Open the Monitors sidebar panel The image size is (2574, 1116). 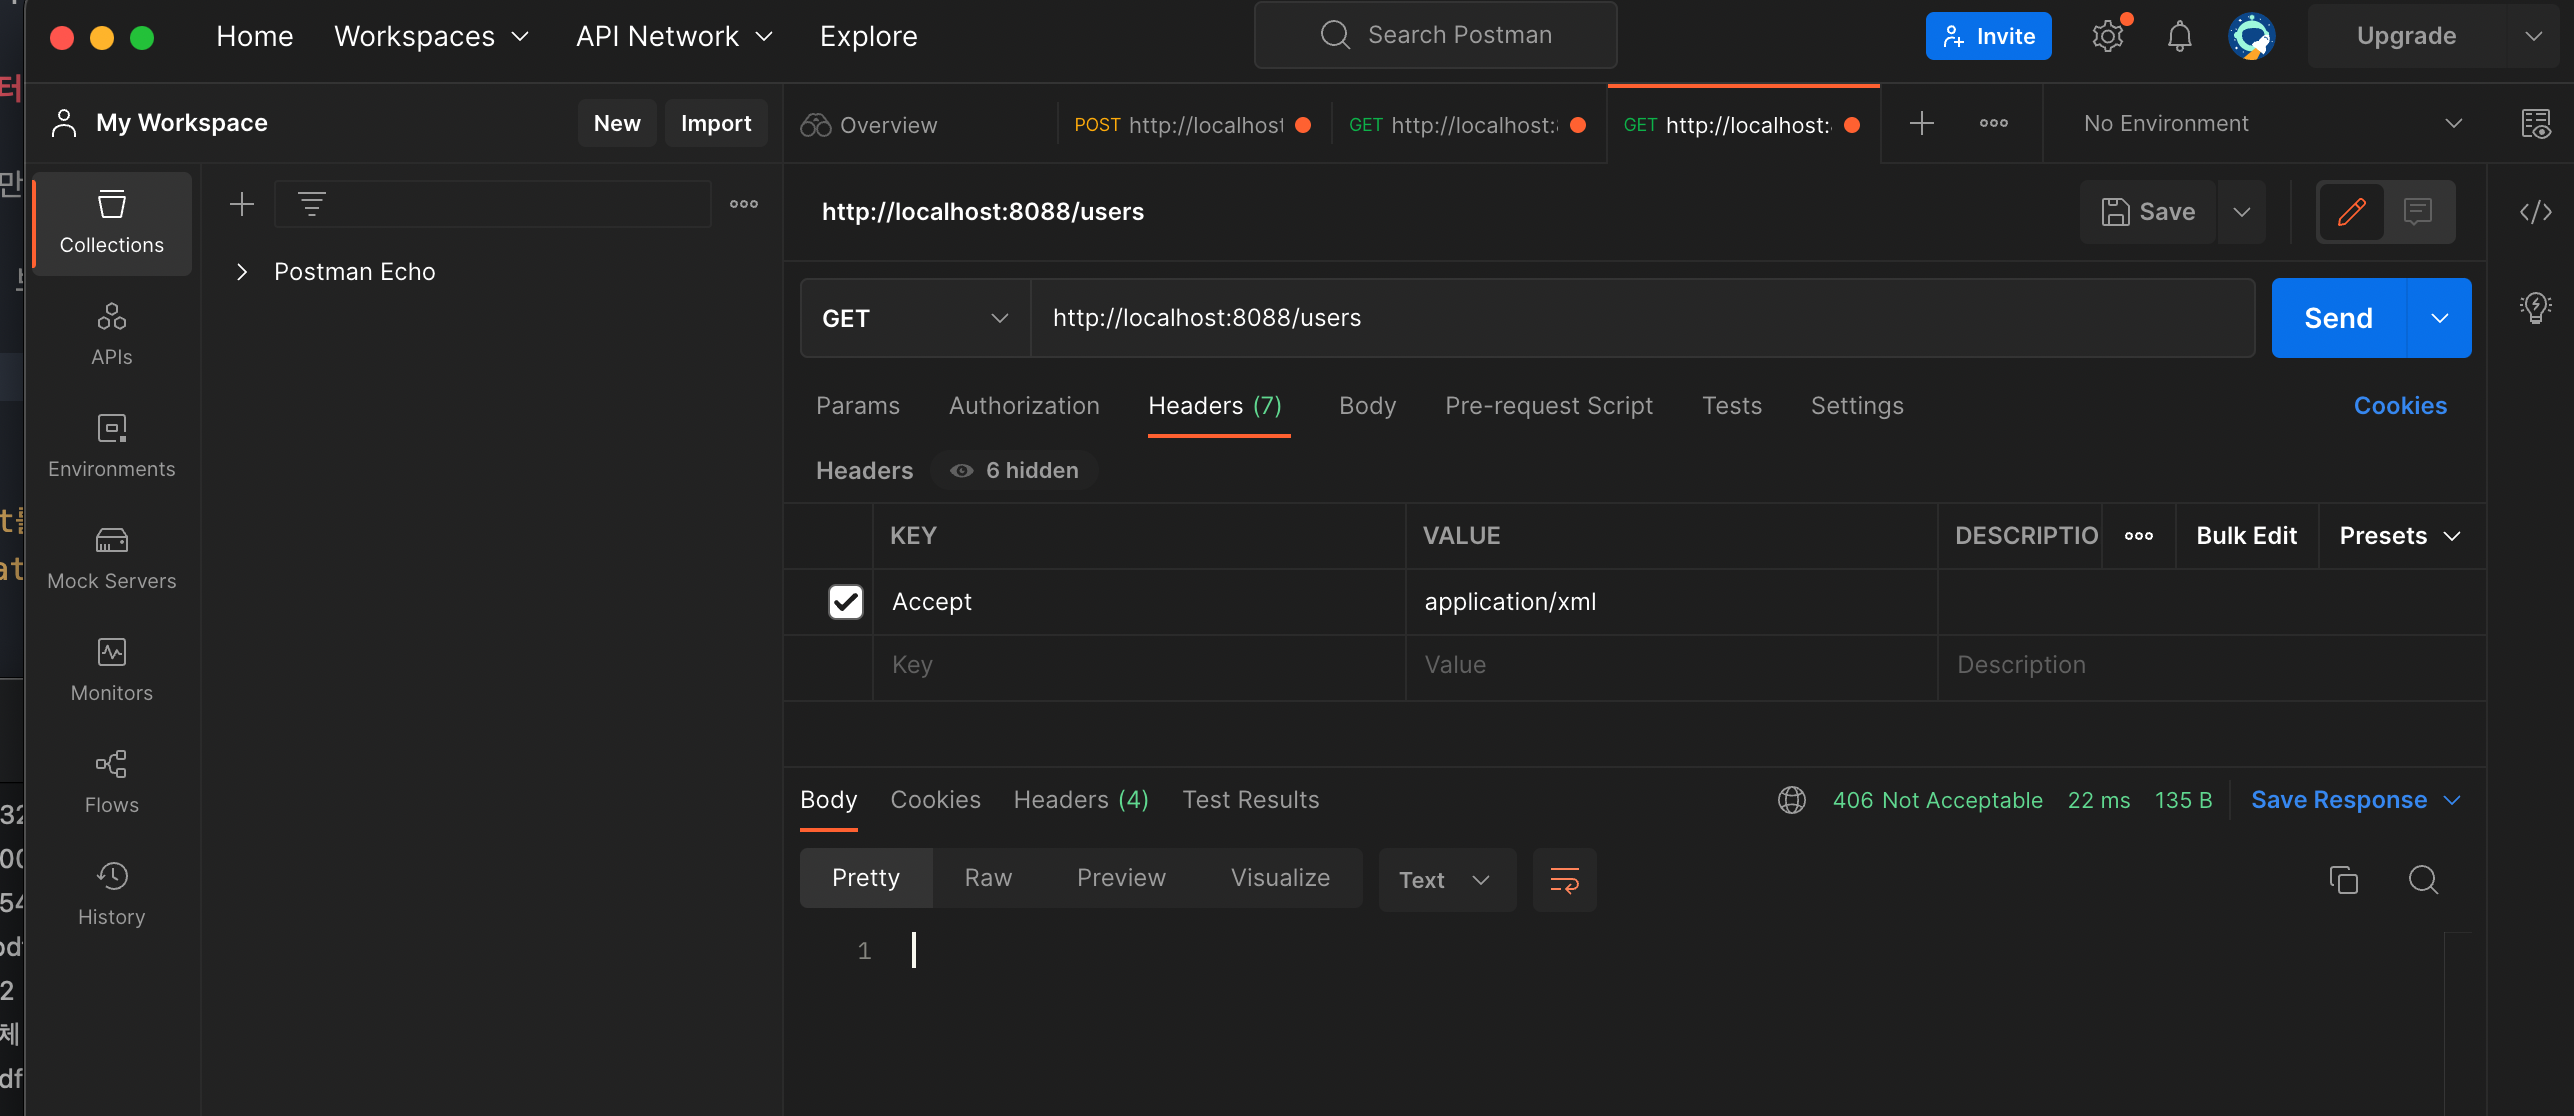(x=111, y=671)
